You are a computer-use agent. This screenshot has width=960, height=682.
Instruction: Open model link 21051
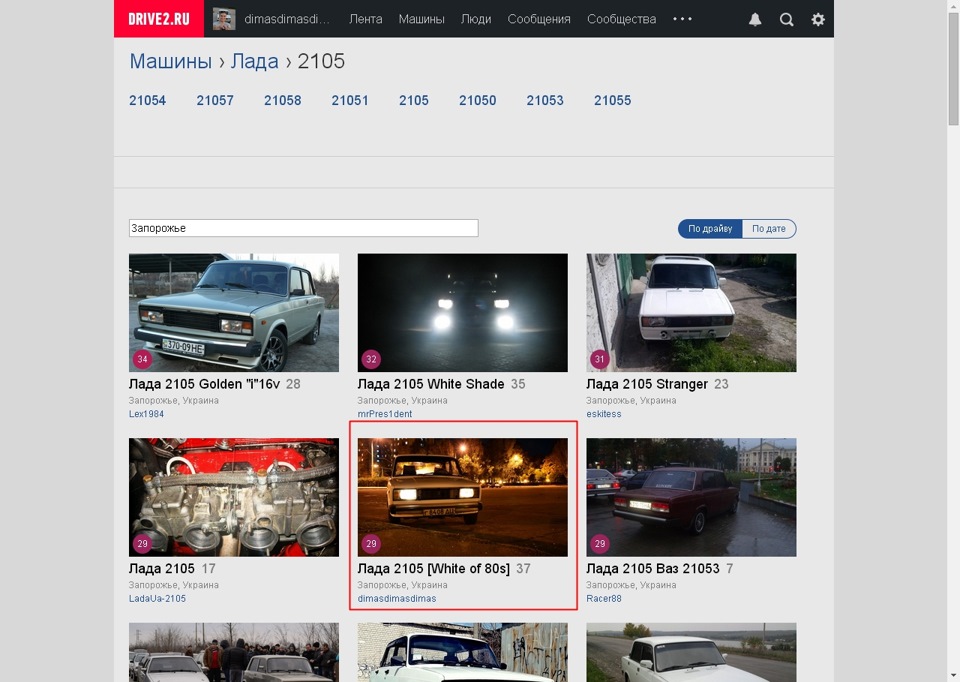[x=350, y=100]
